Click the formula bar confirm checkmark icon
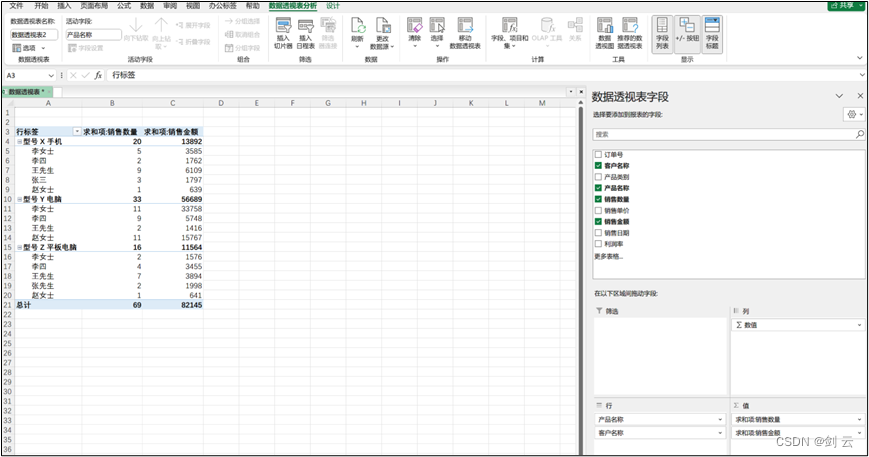 point(85,75)
